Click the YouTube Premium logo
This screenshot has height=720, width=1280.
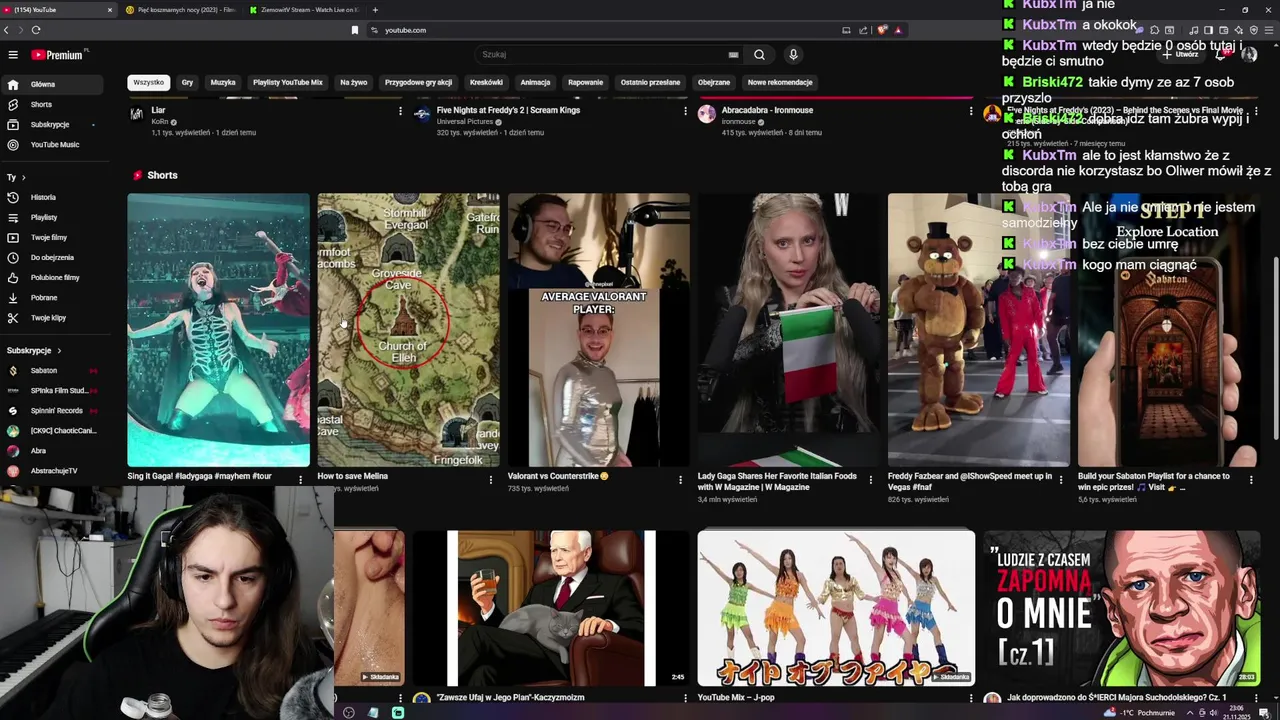tap(56, 55)
